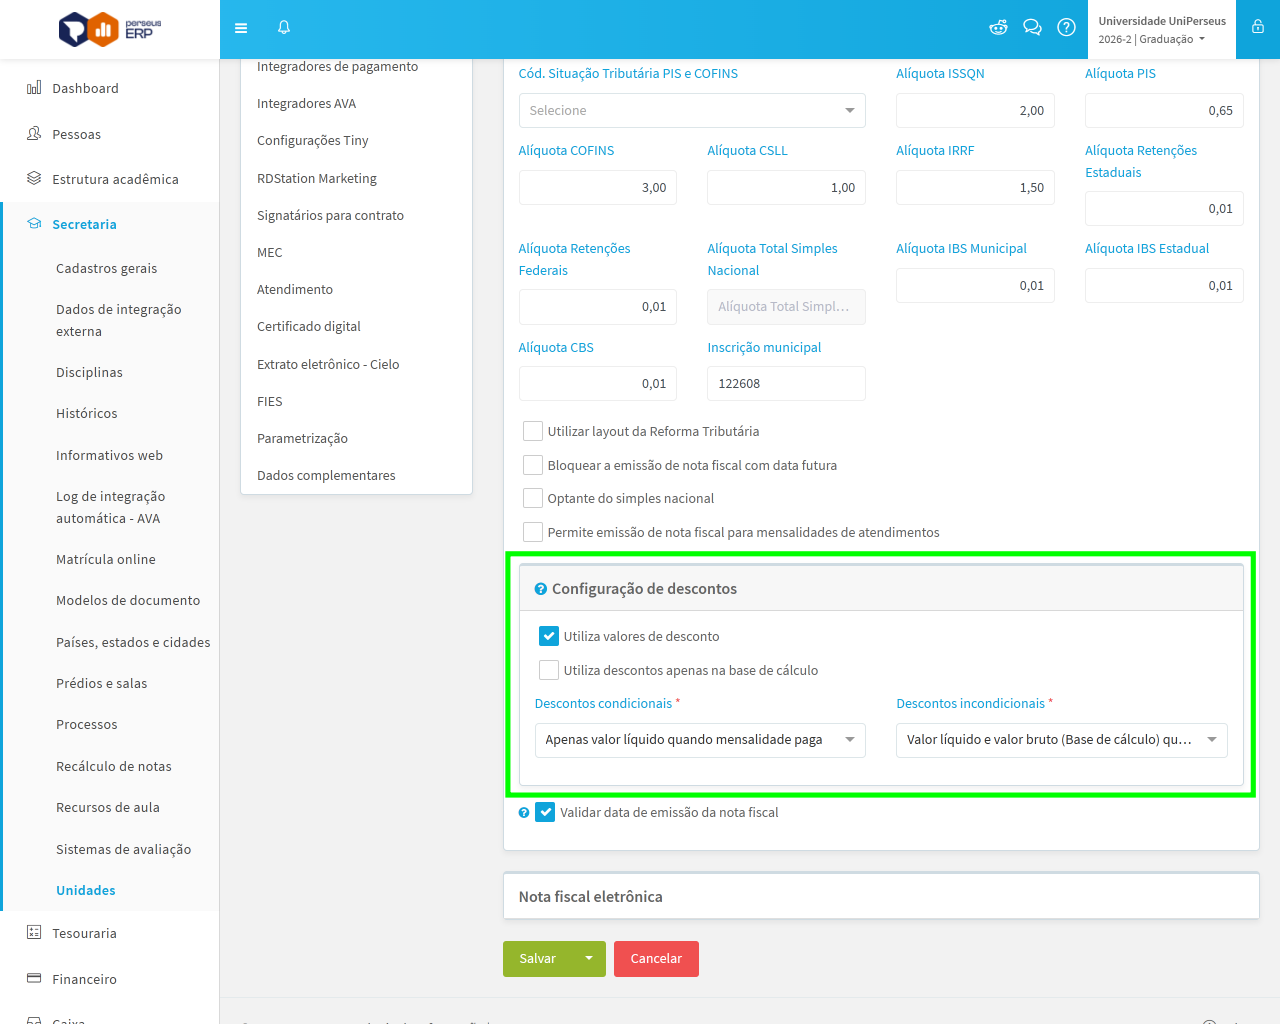Uncheck Utiliza valores de desconto
Image resolution: width=1280 pixels, height=1024 pixels.
[x=549, y=636]
